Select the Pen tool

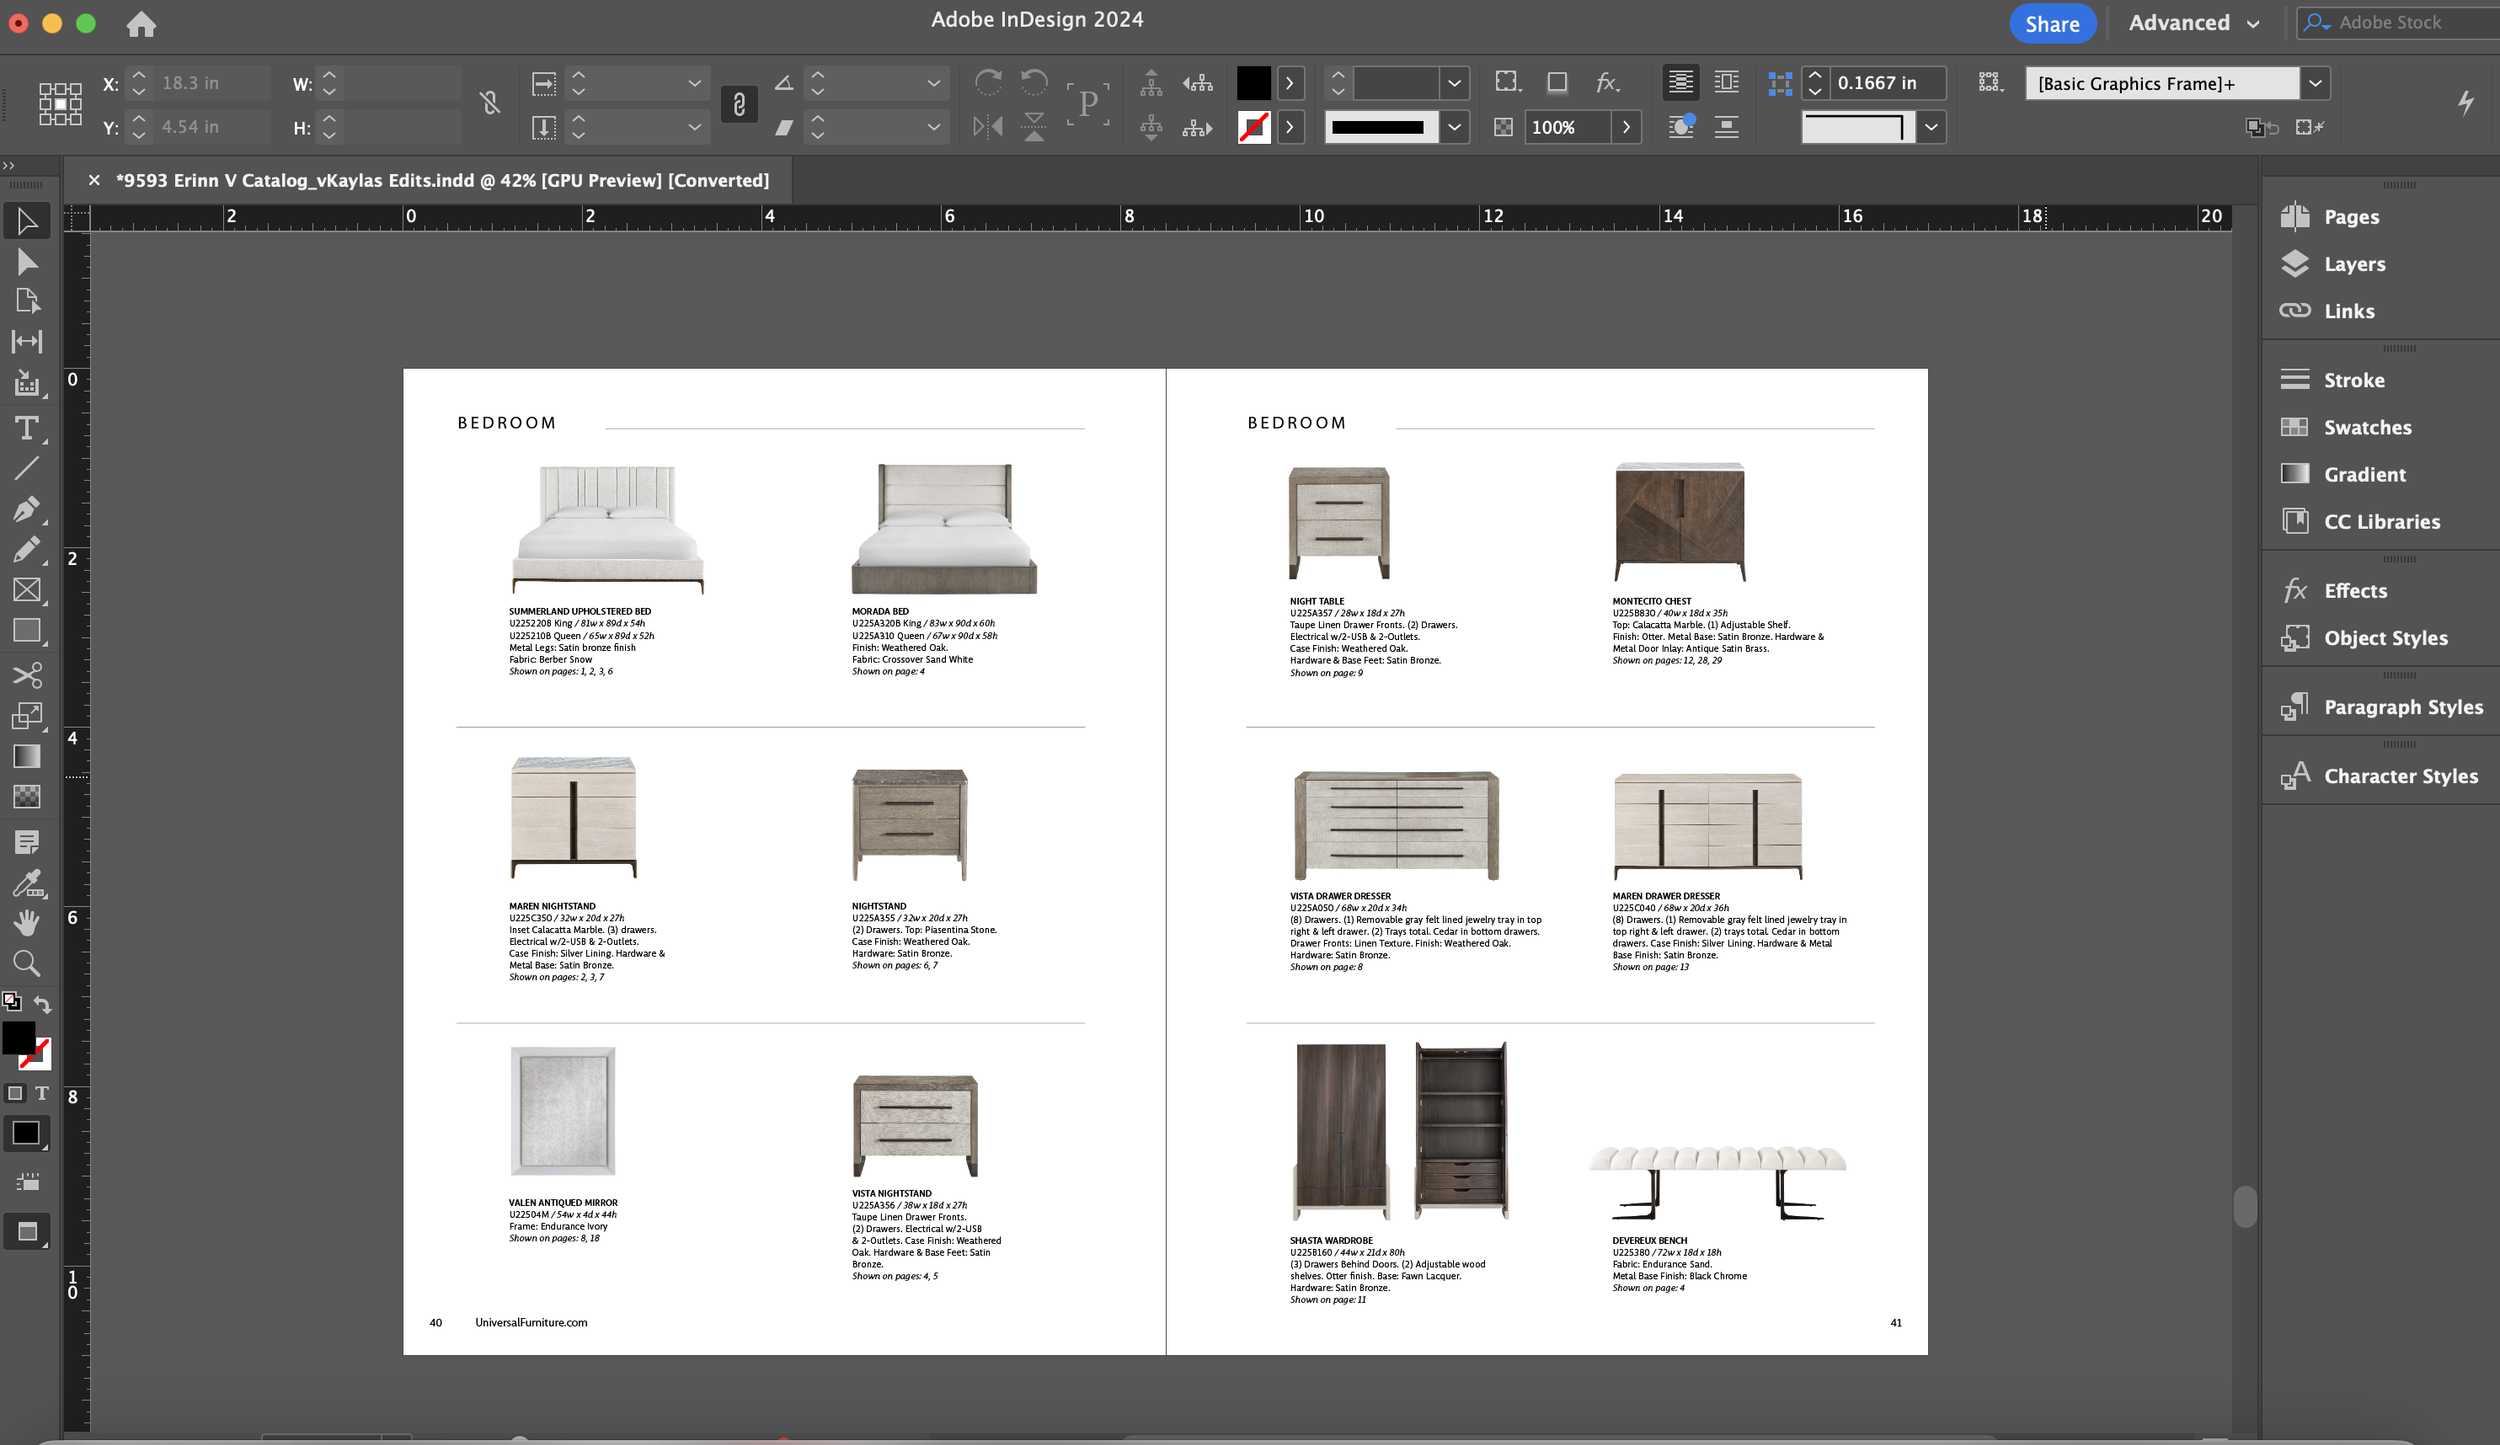click(27, 509)
